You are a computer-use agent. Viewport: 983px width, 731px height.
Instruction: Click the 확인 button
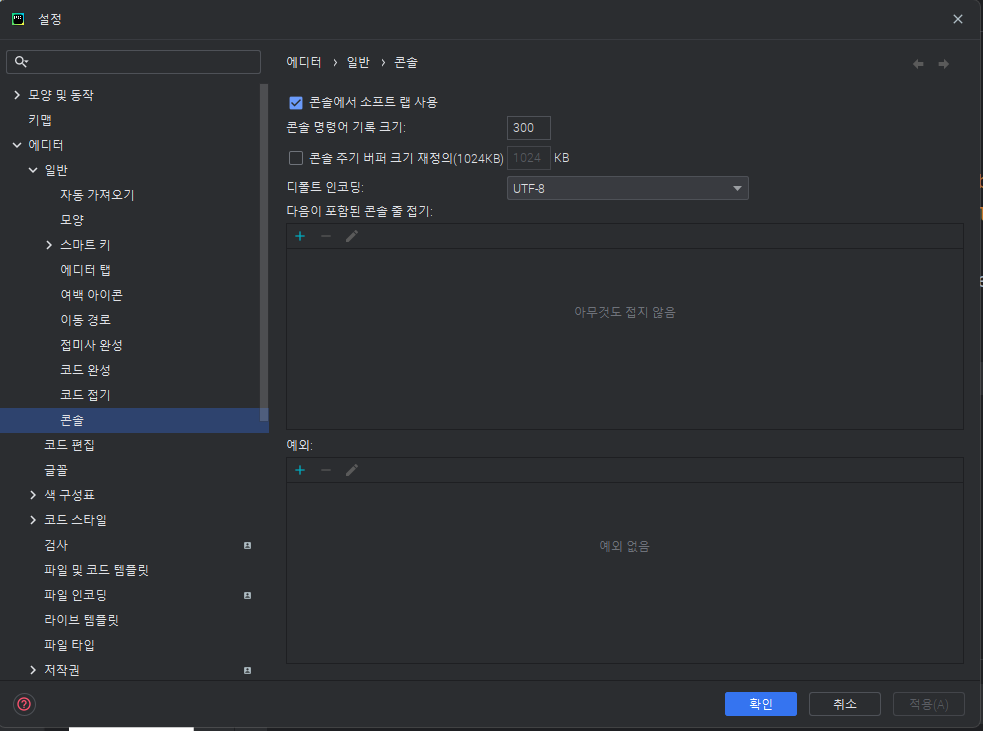(760, 704)
